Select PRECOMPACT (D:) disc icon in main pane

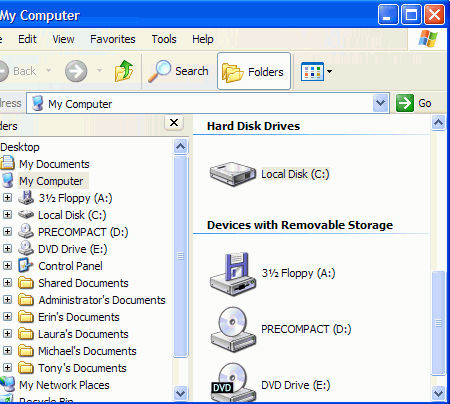pos(233,330)
